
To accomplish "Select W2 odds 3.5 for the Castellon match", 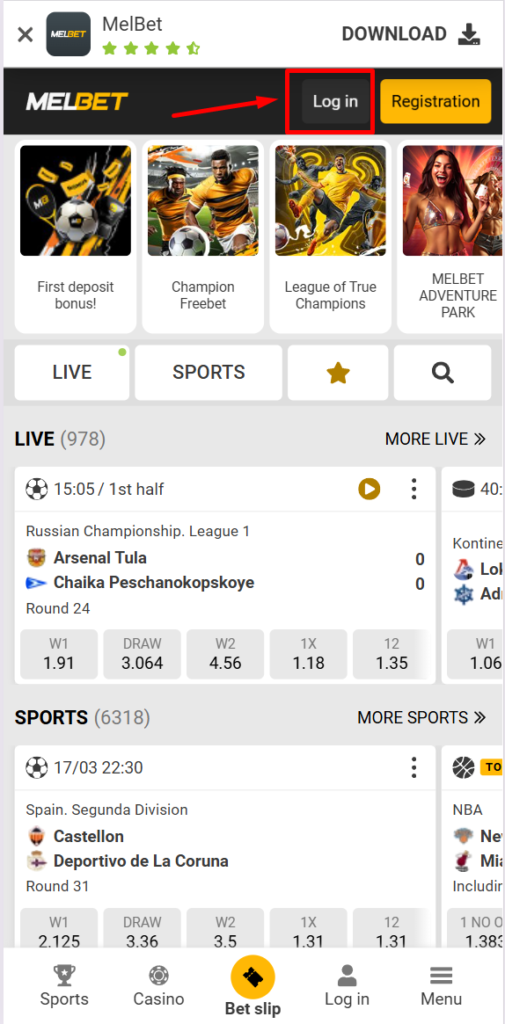I will tap(225, 932).
